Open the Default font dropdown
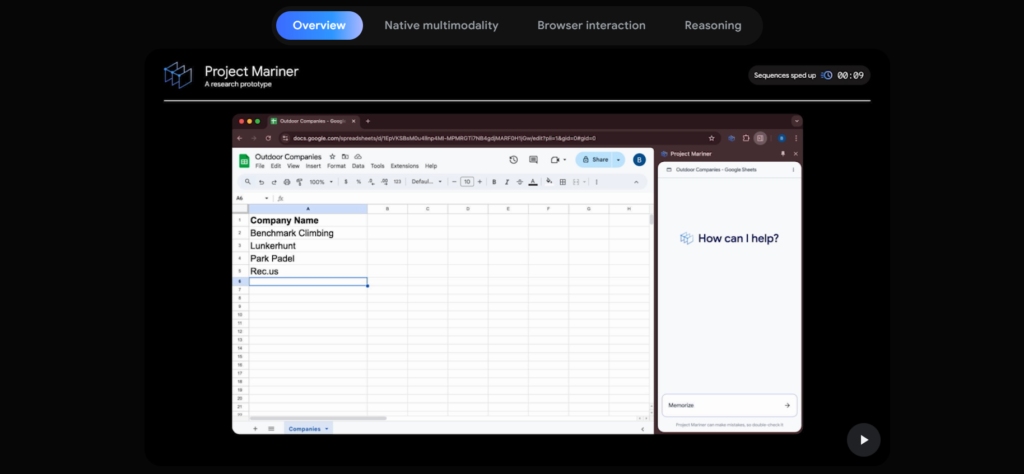Screen dimensions: 1024x474 pyautogui.click(x=426, y=182)
